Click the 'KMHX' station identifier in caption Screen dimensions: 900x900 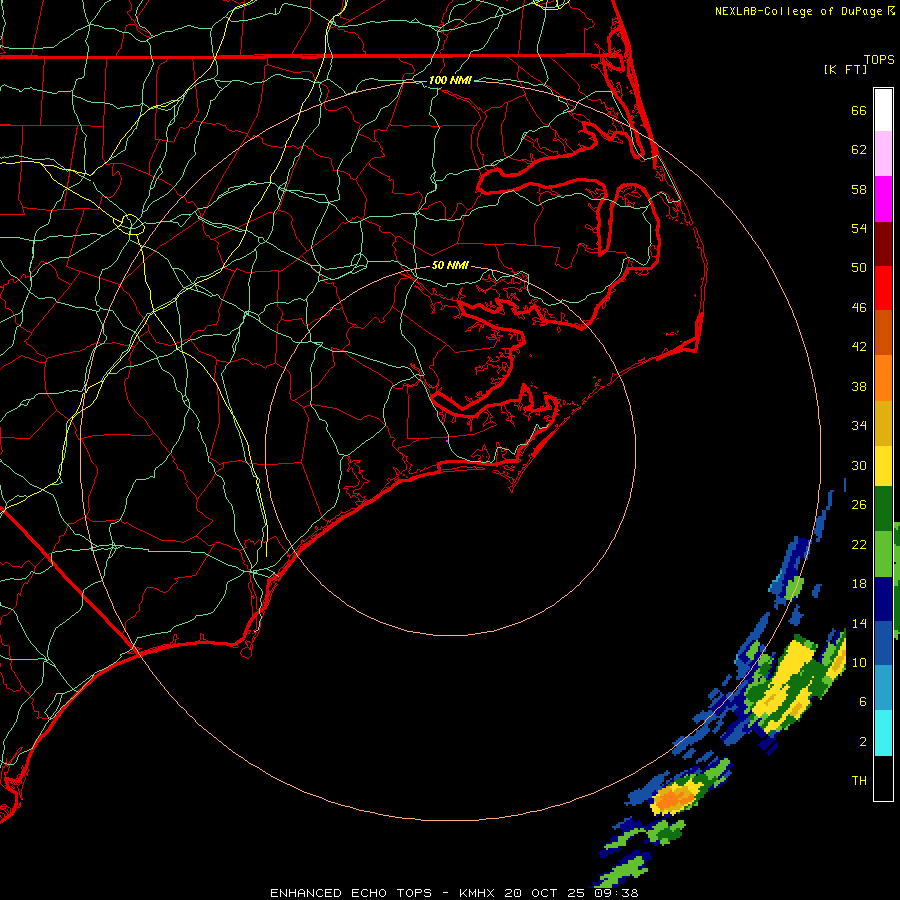[x=479, y=893]
